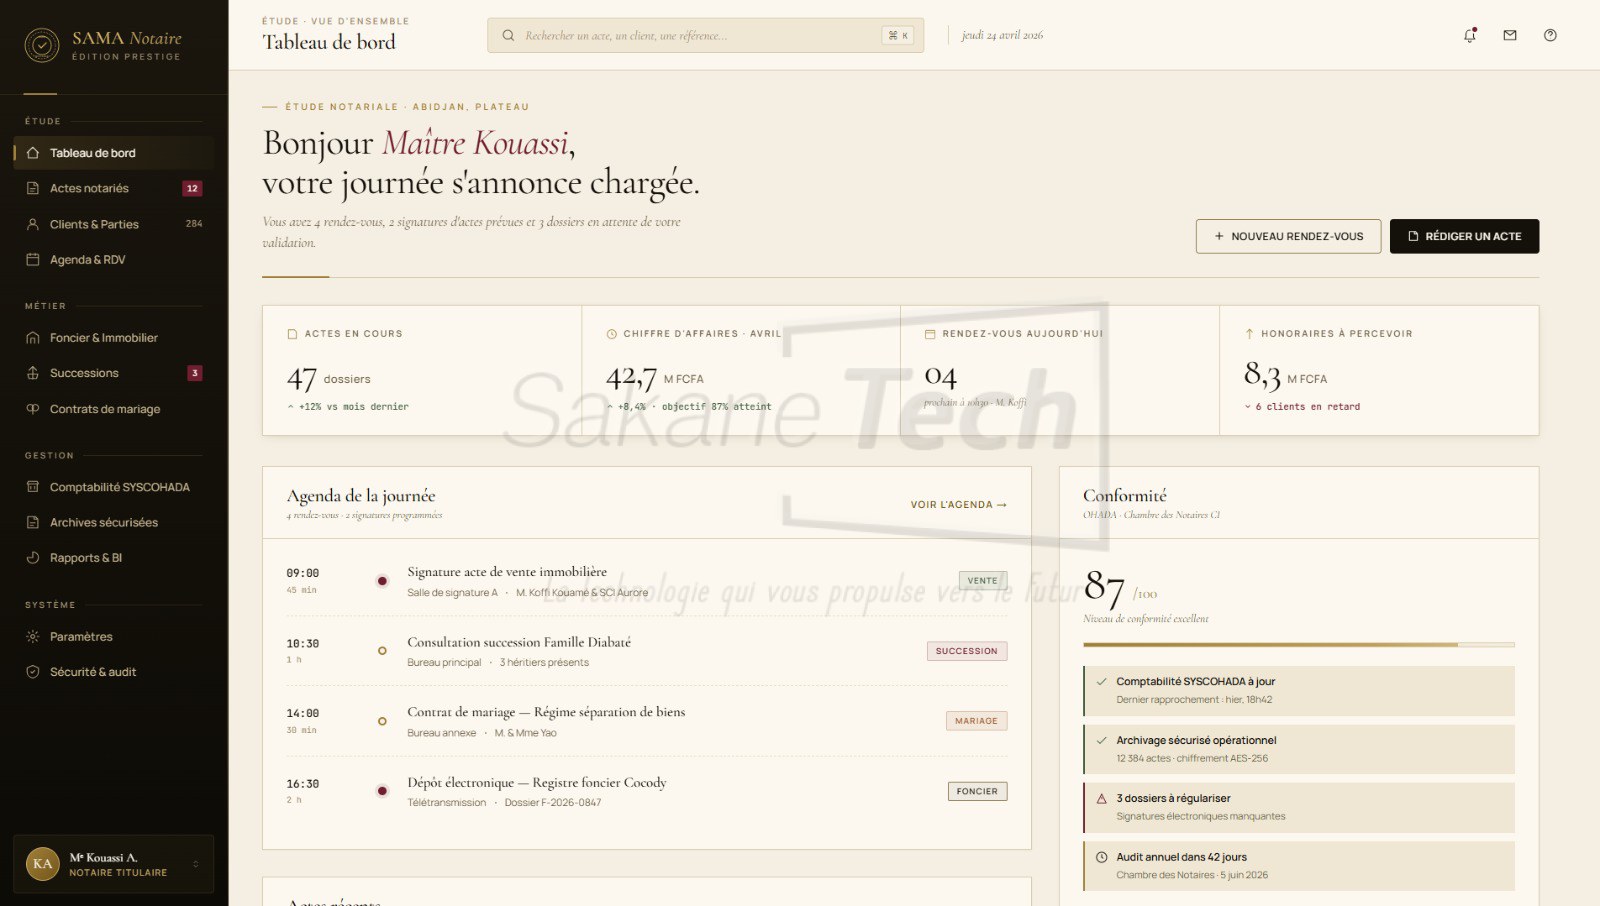Click the gear icon beside Paramètres

[x=33, y=636]
